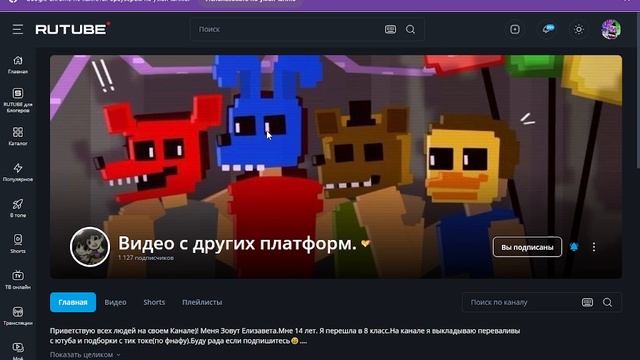Open Популярное in sidebar
This screenshot has width=640, height=360.
pyautogui.click(x=18, y=172)
